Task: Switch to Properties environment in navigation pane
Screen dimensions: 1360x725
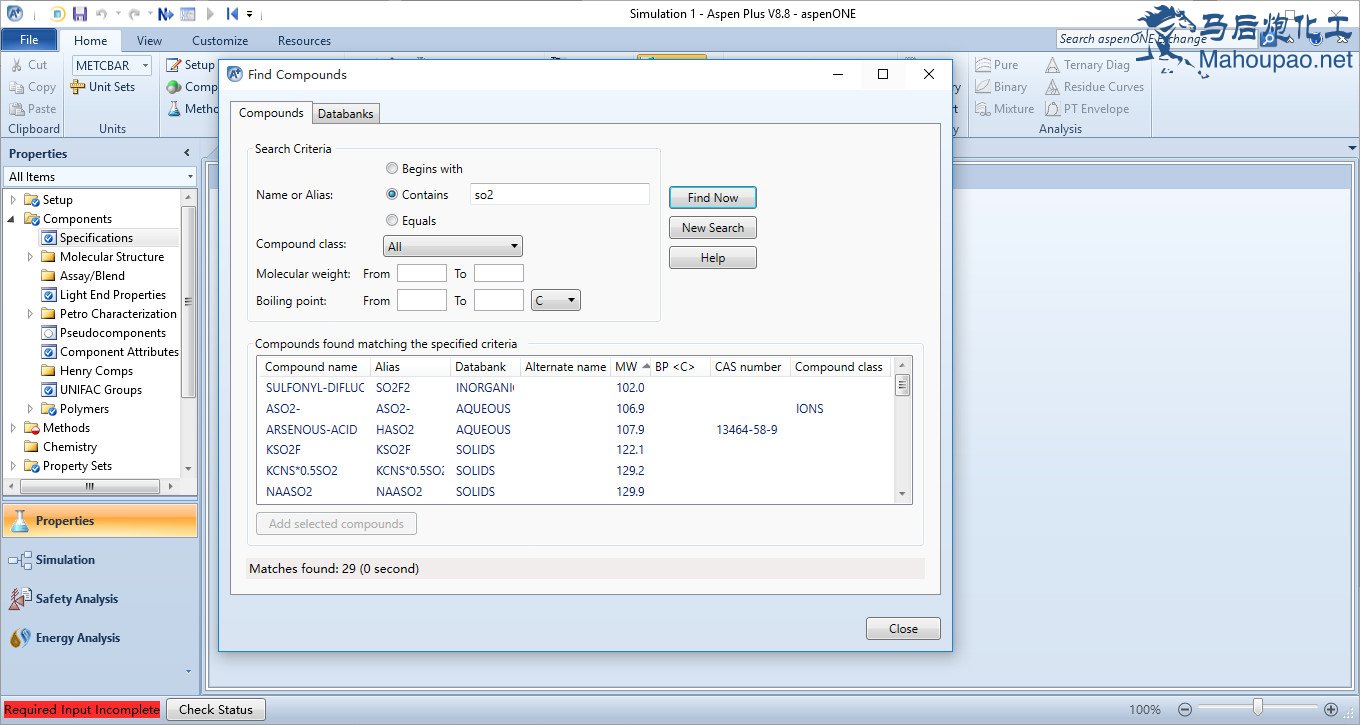Action: point(99,521)
